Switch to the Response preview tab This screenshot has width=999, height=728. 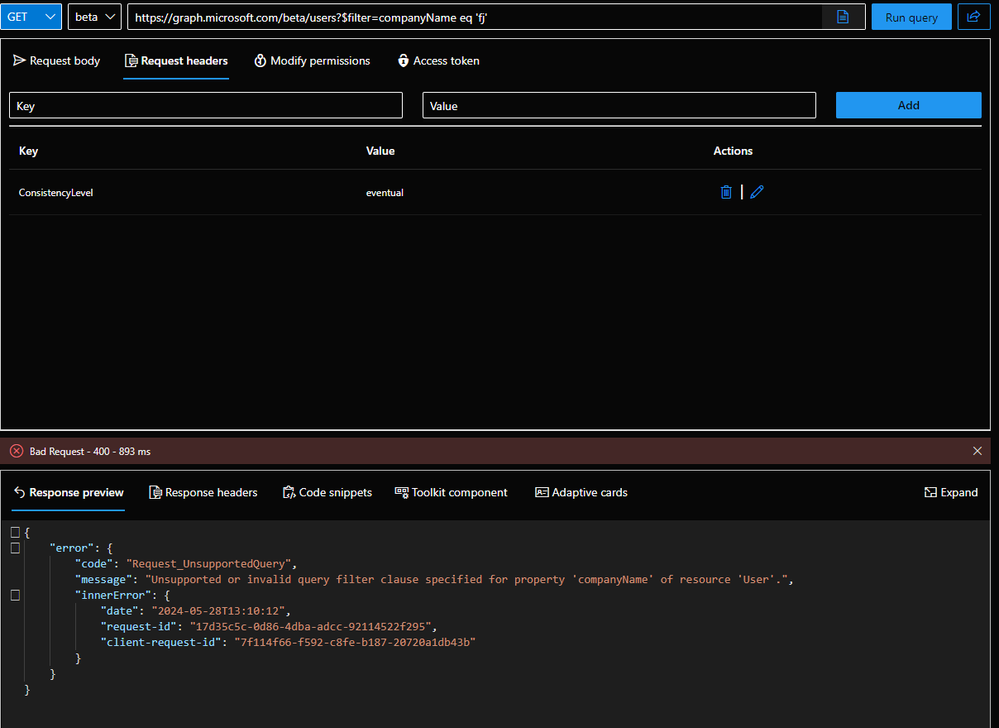tap(68, 492)
